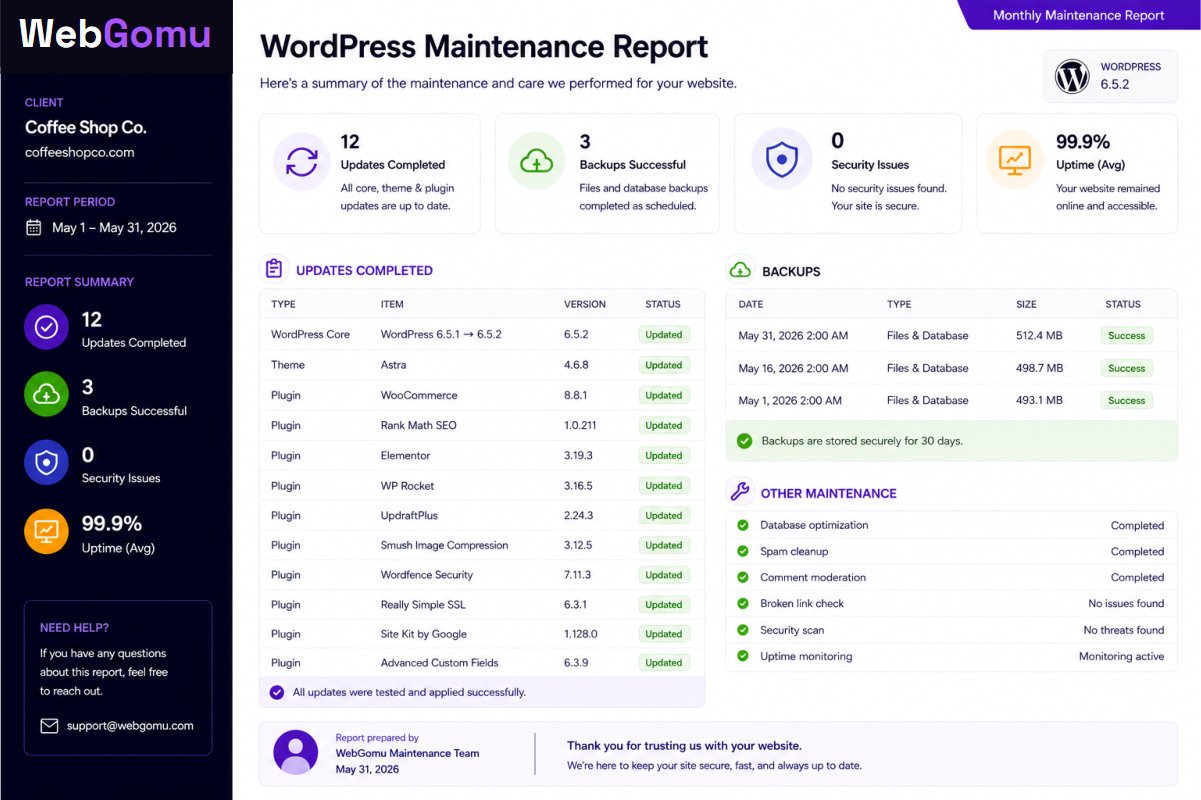Click 'WordPress 6.5.1 → 6.5.2' item cell
This screenshot has width=1201, height=800.
coord(441,334)
